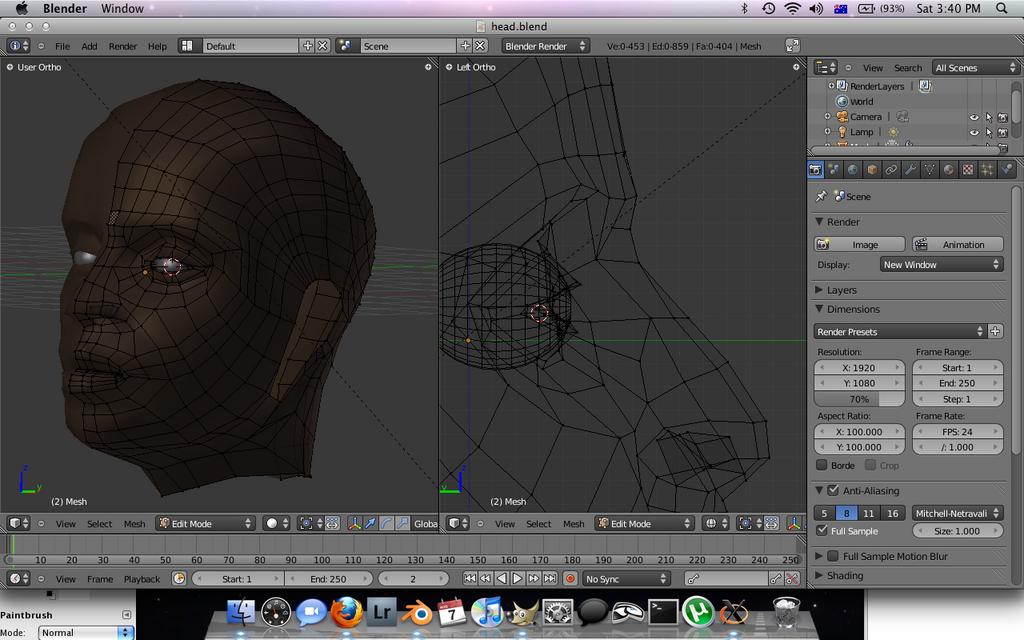Open the Physics properties tab
1024x640 pixels.
(1006, 170)
